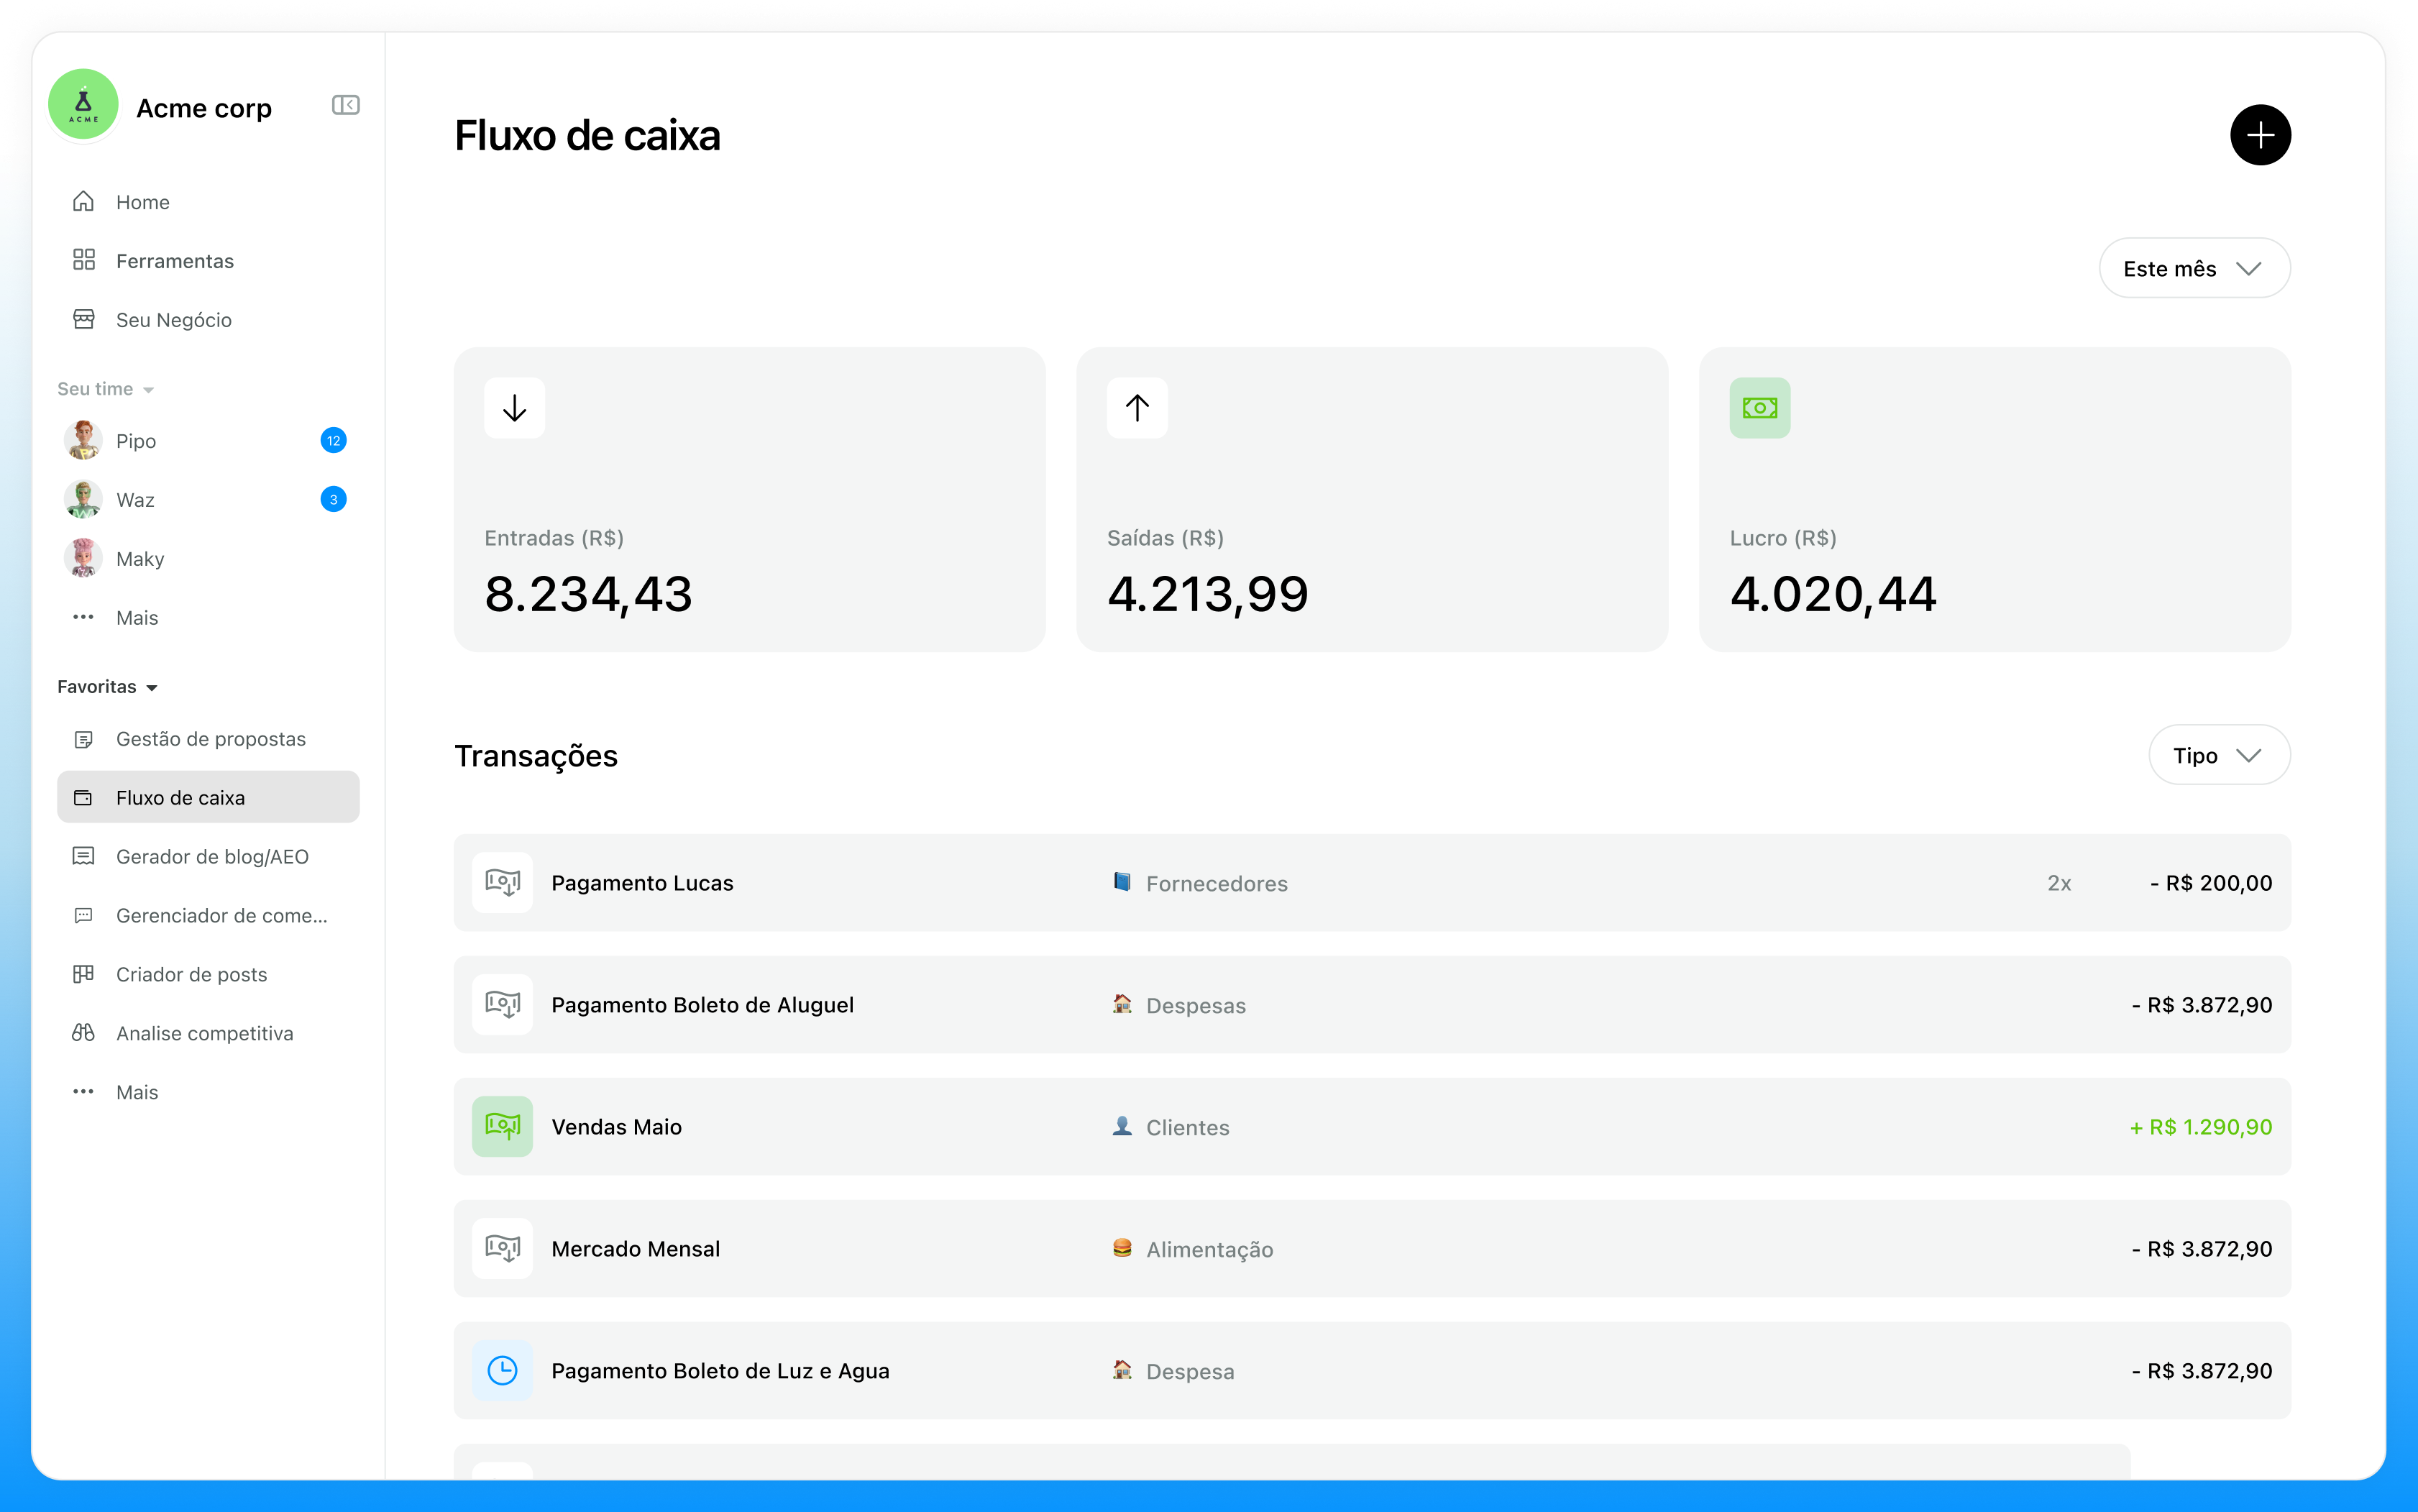Click the - R$ 200,00 amount
The image size is (2418, 1512).
pos(2211,883)
